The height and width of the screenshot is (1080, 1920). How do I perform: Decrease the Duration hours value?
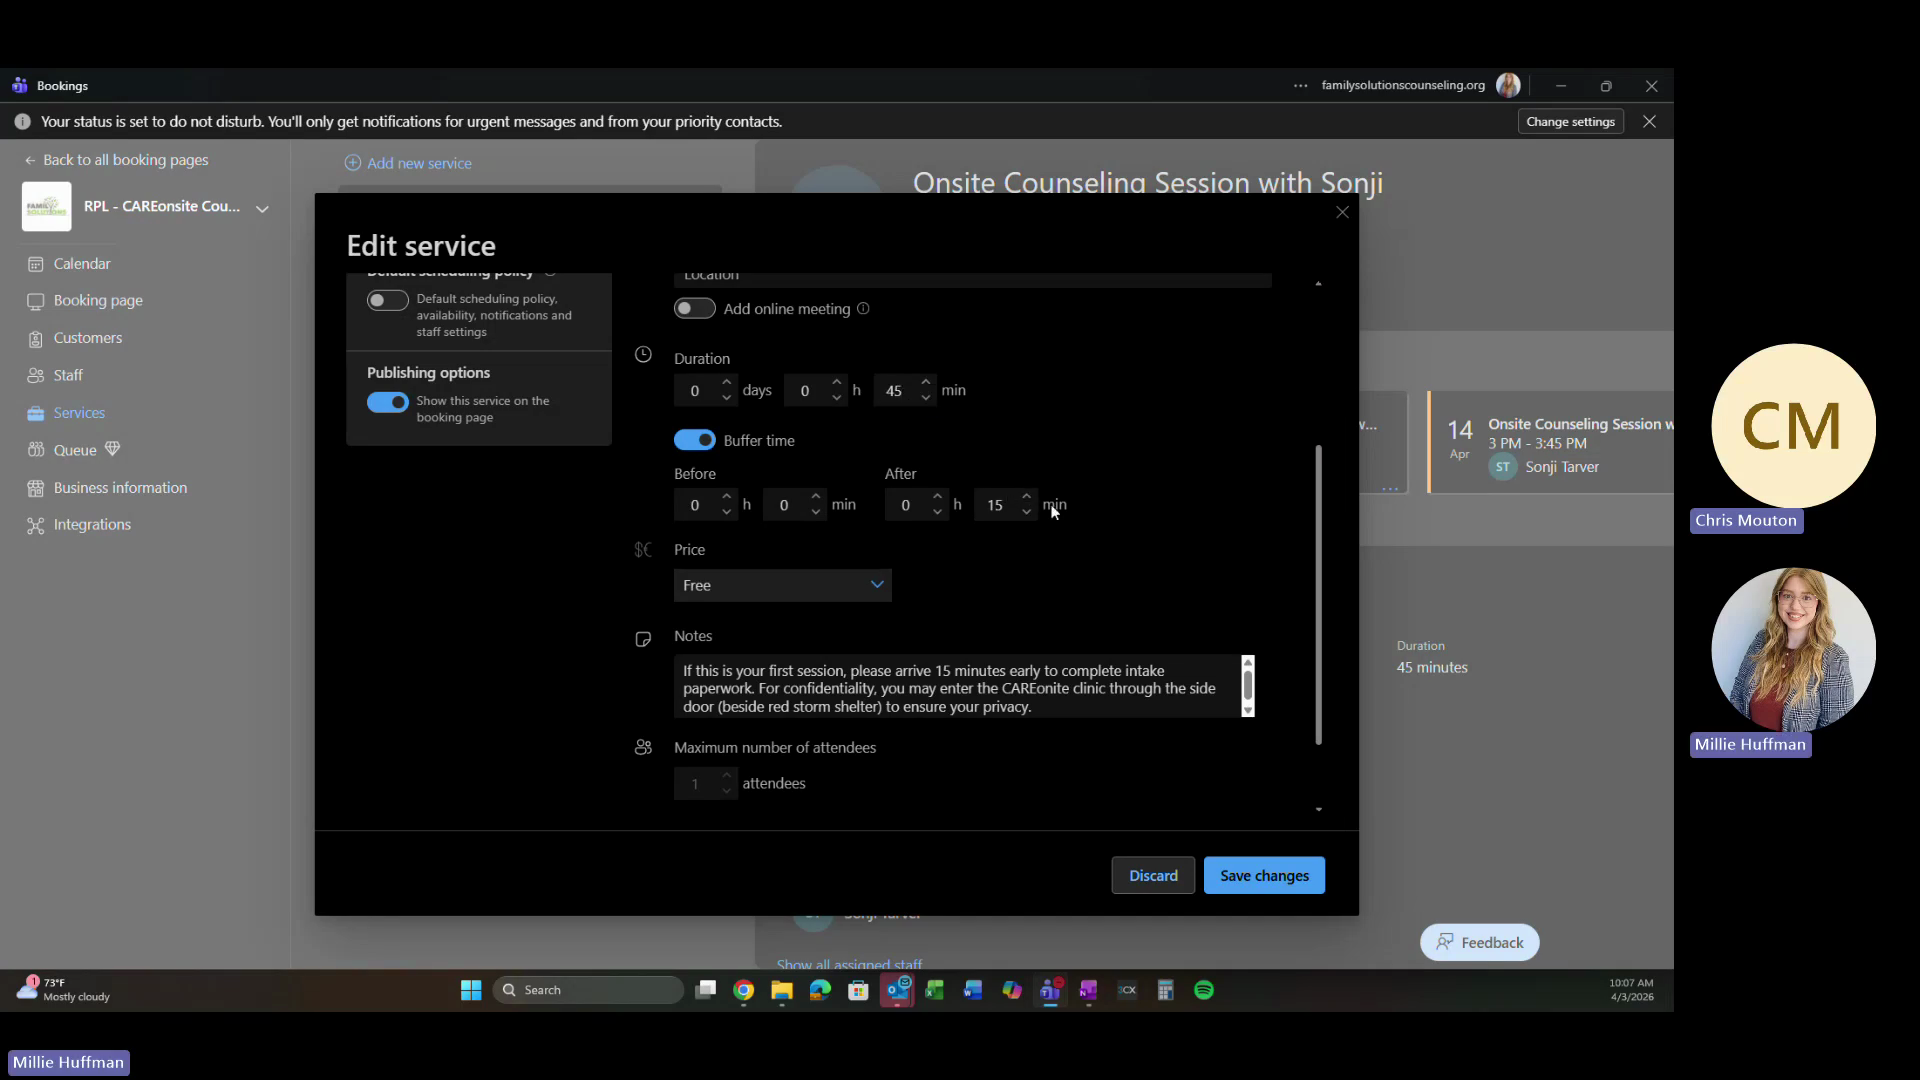click(837, 398)
